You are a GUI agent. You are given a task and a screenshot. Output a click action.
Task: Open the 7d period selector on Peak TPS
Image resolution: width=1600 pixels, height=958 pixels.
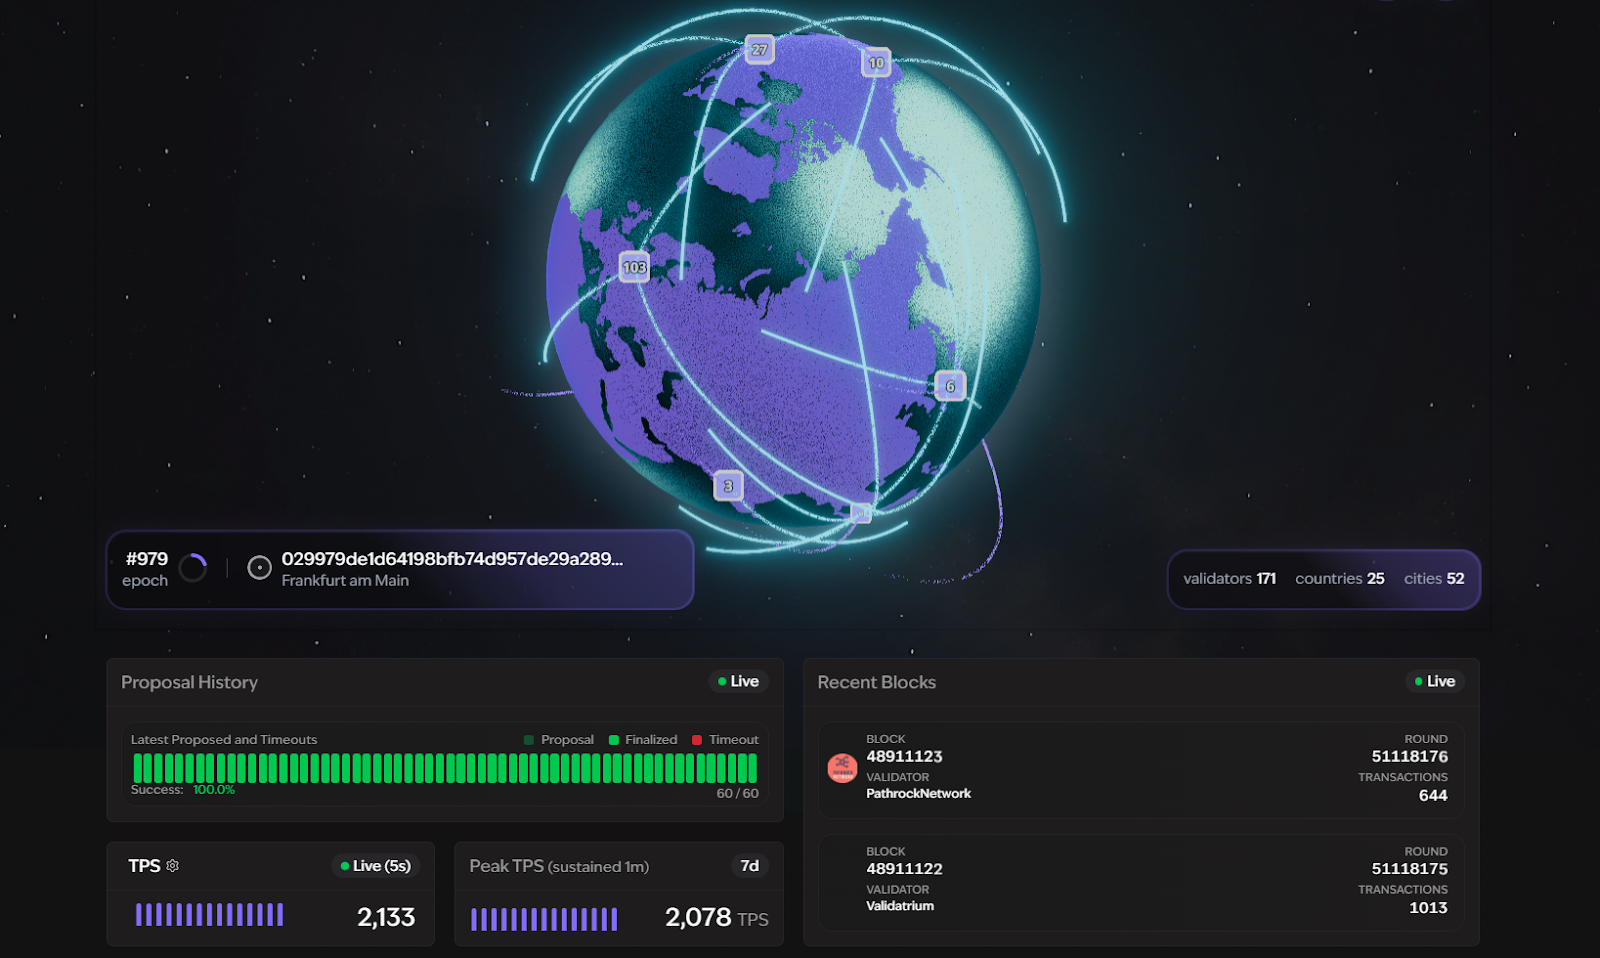pyautogui.click(x=750, y=866)
